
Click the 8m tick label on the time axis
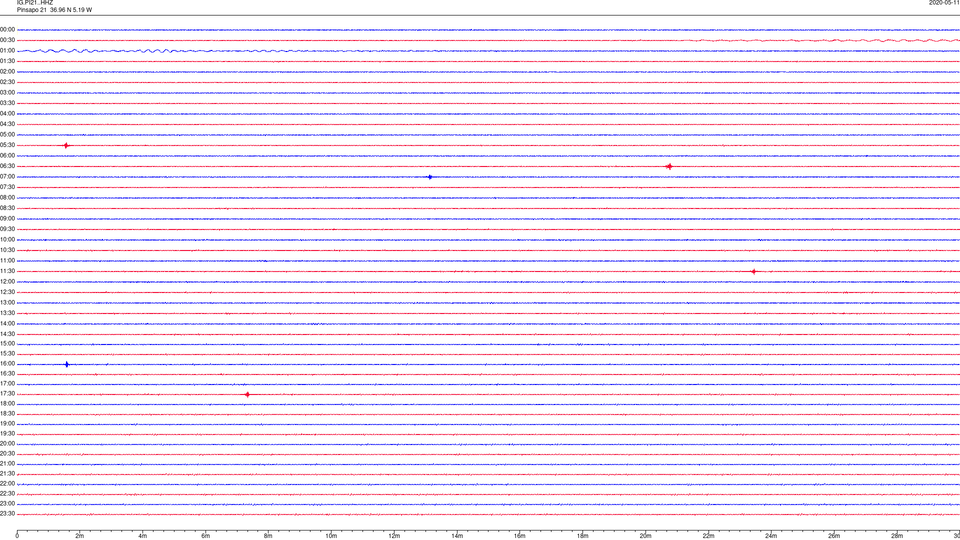(x=268, y=536)
